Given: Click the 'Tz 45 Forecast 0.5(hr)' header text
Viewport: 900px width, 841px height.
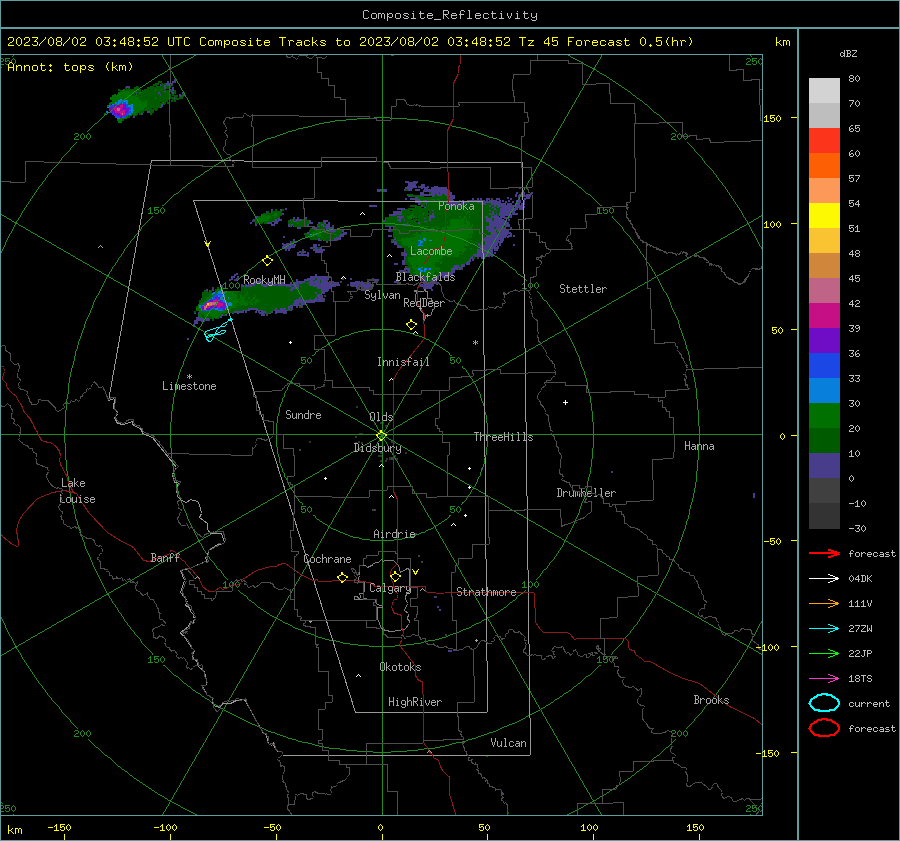Looking at the screenshot, I should (606, 42).
